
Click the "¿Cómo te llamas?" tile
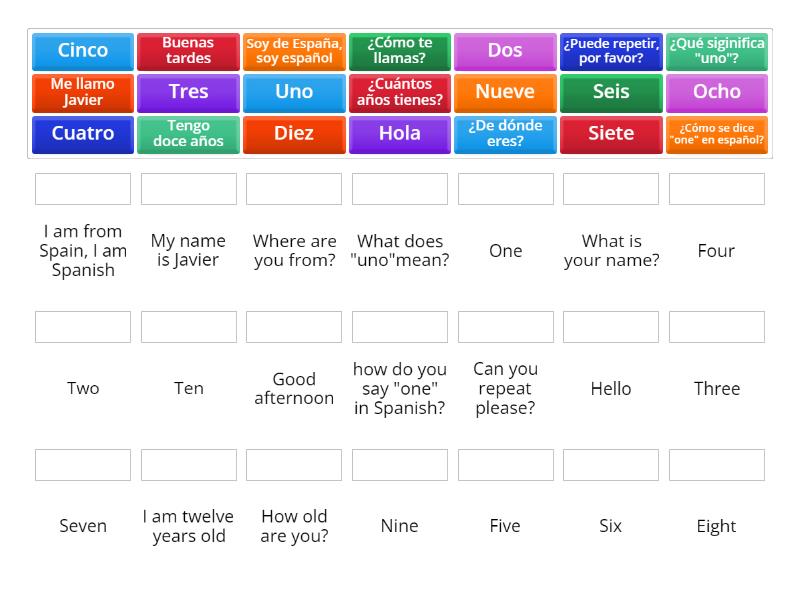pos(399,52)
